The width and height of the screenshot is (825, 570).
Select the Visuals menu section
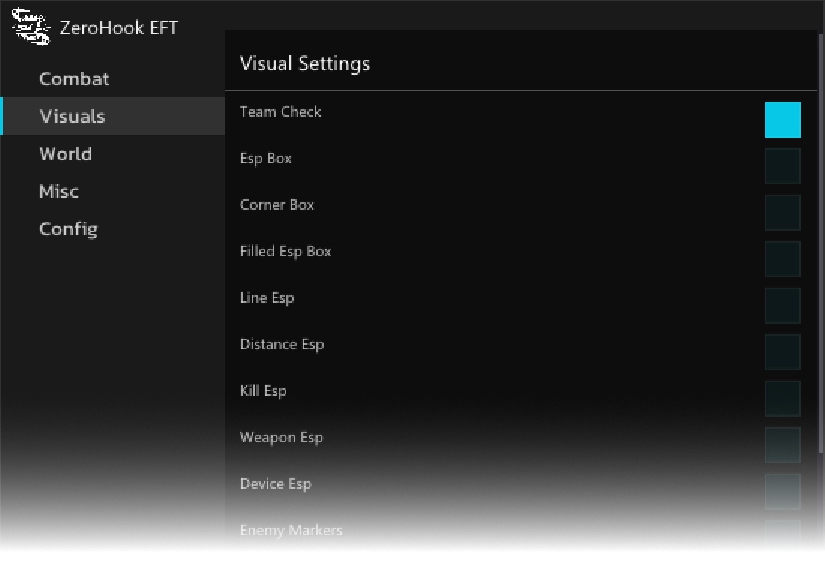click(113, 116)
